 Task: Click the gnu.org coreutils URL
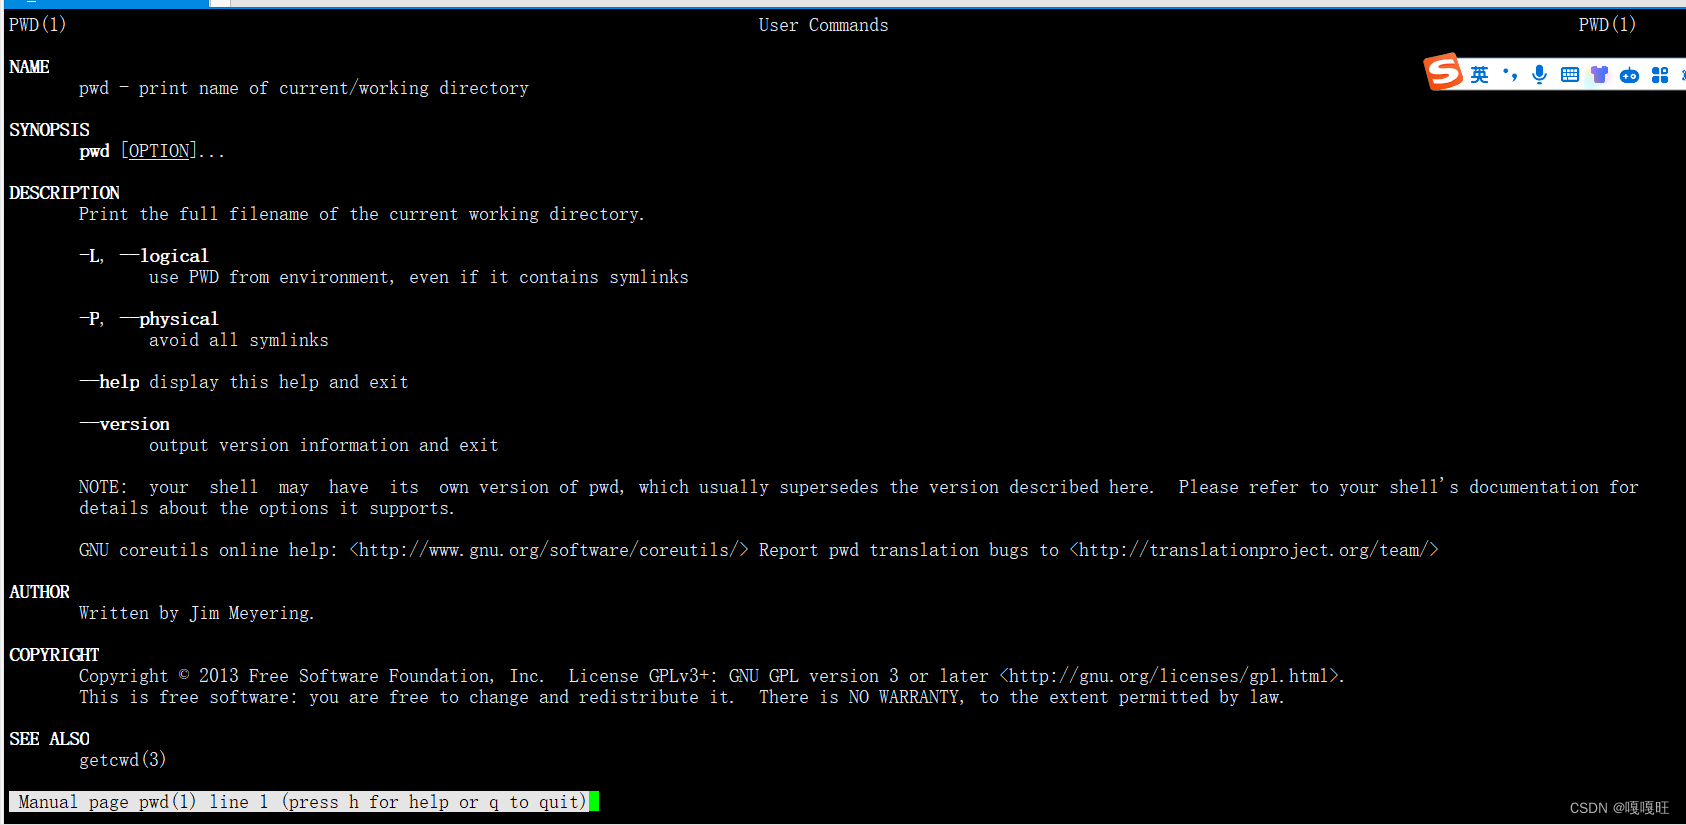[x=548, y=550]
